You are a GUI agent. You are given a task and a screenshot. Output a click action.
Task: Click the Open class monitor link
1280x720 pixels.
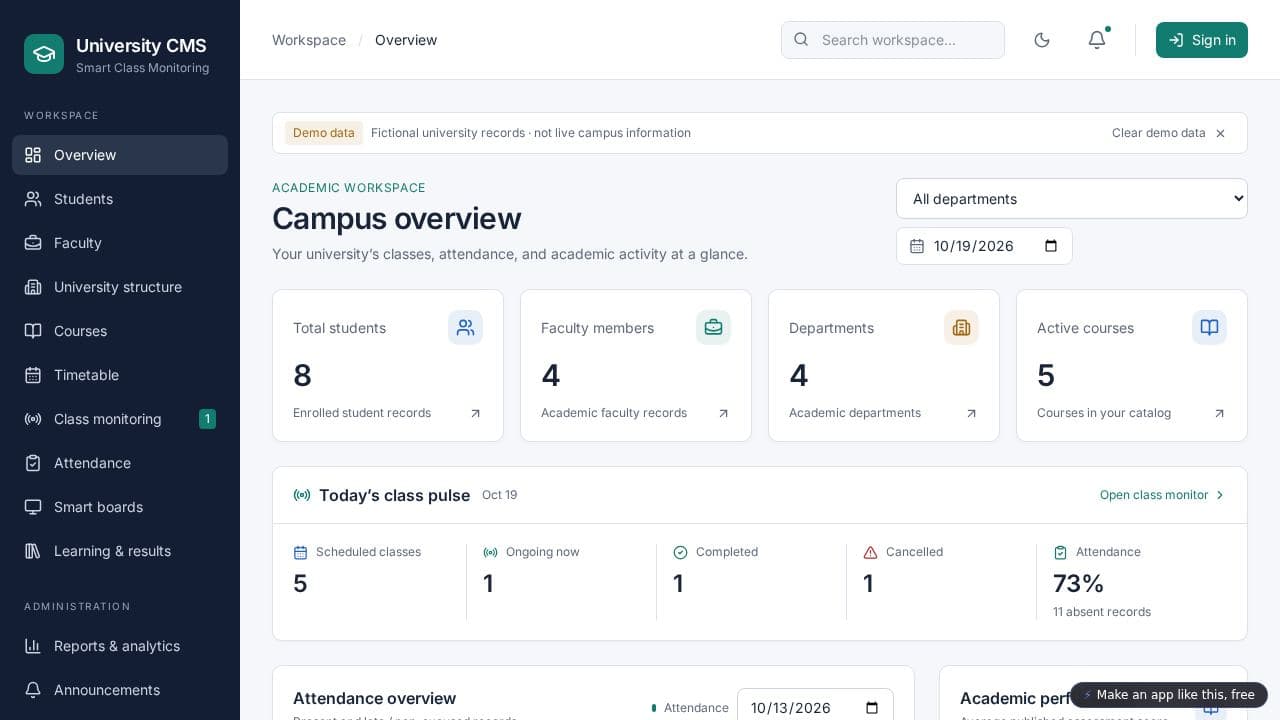click(1162, 495)
